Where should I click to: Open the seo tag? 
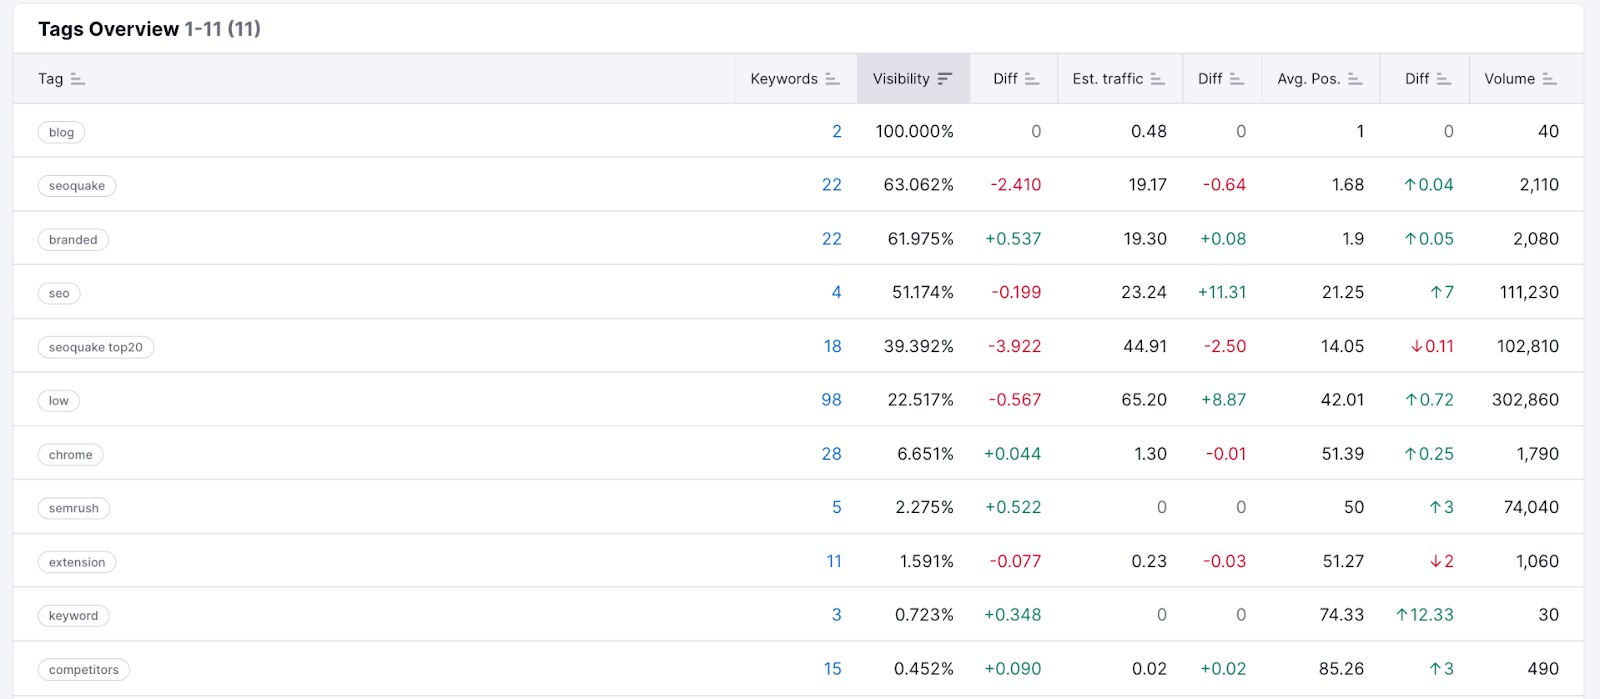point(59,294)
